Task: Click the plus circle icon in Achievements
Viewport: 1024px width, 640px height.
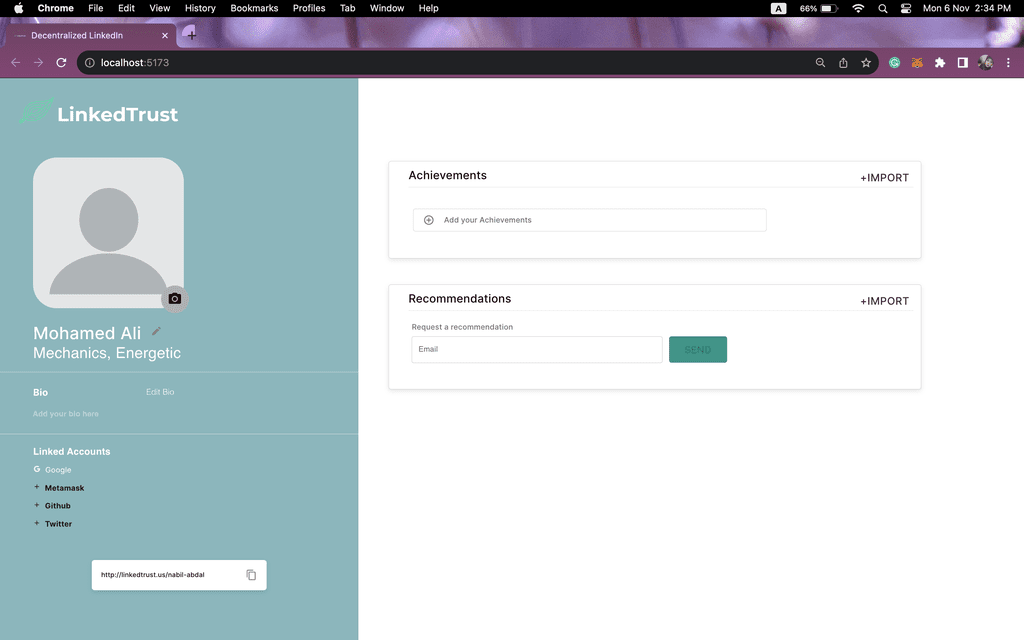Action: 428,220
